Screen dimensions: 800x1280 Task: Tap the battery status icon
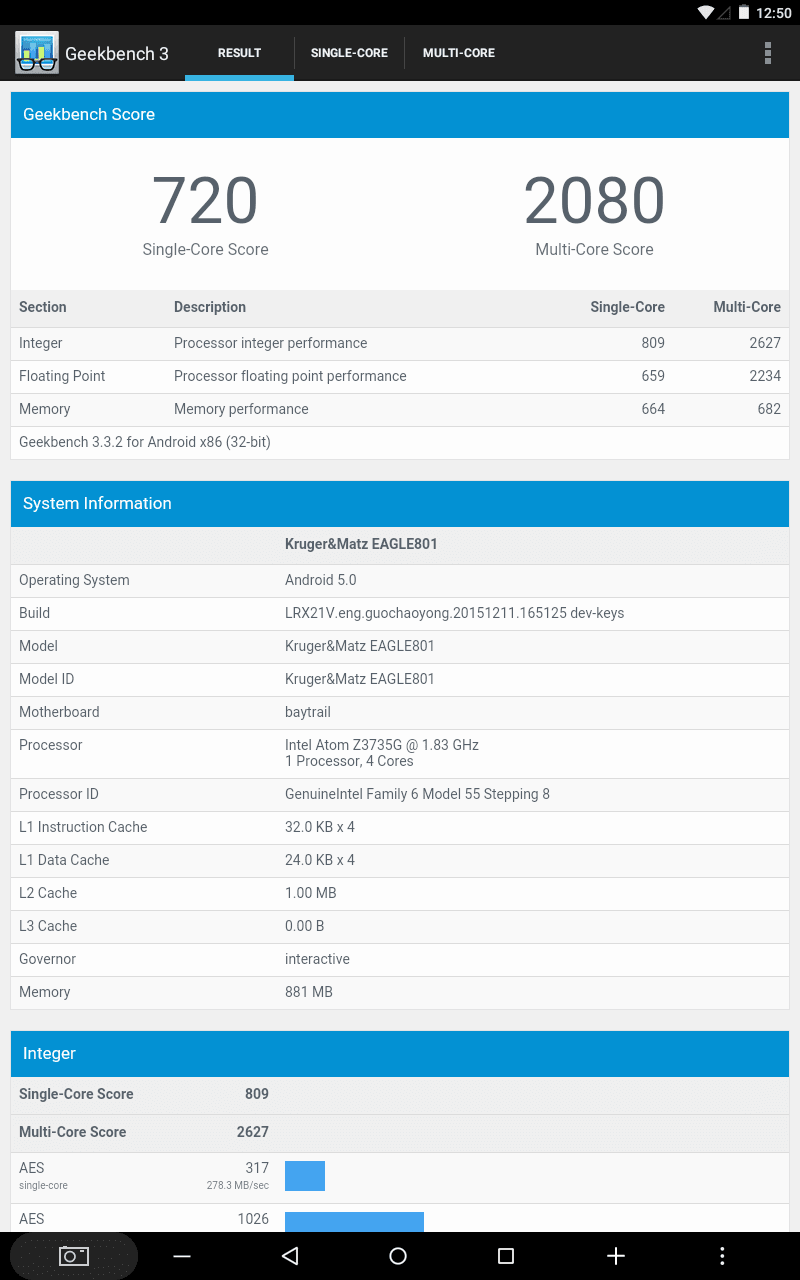click(744, 13)
